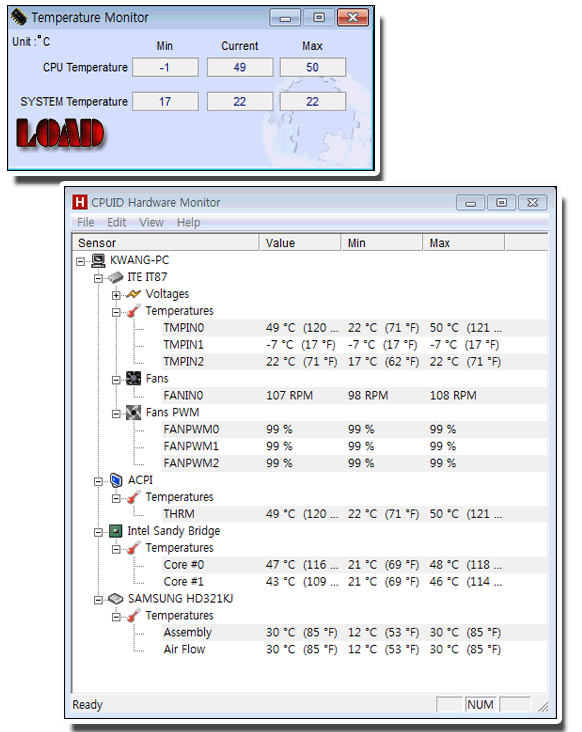
Task: Click the Value column header
Action: [x=300, y=243]
